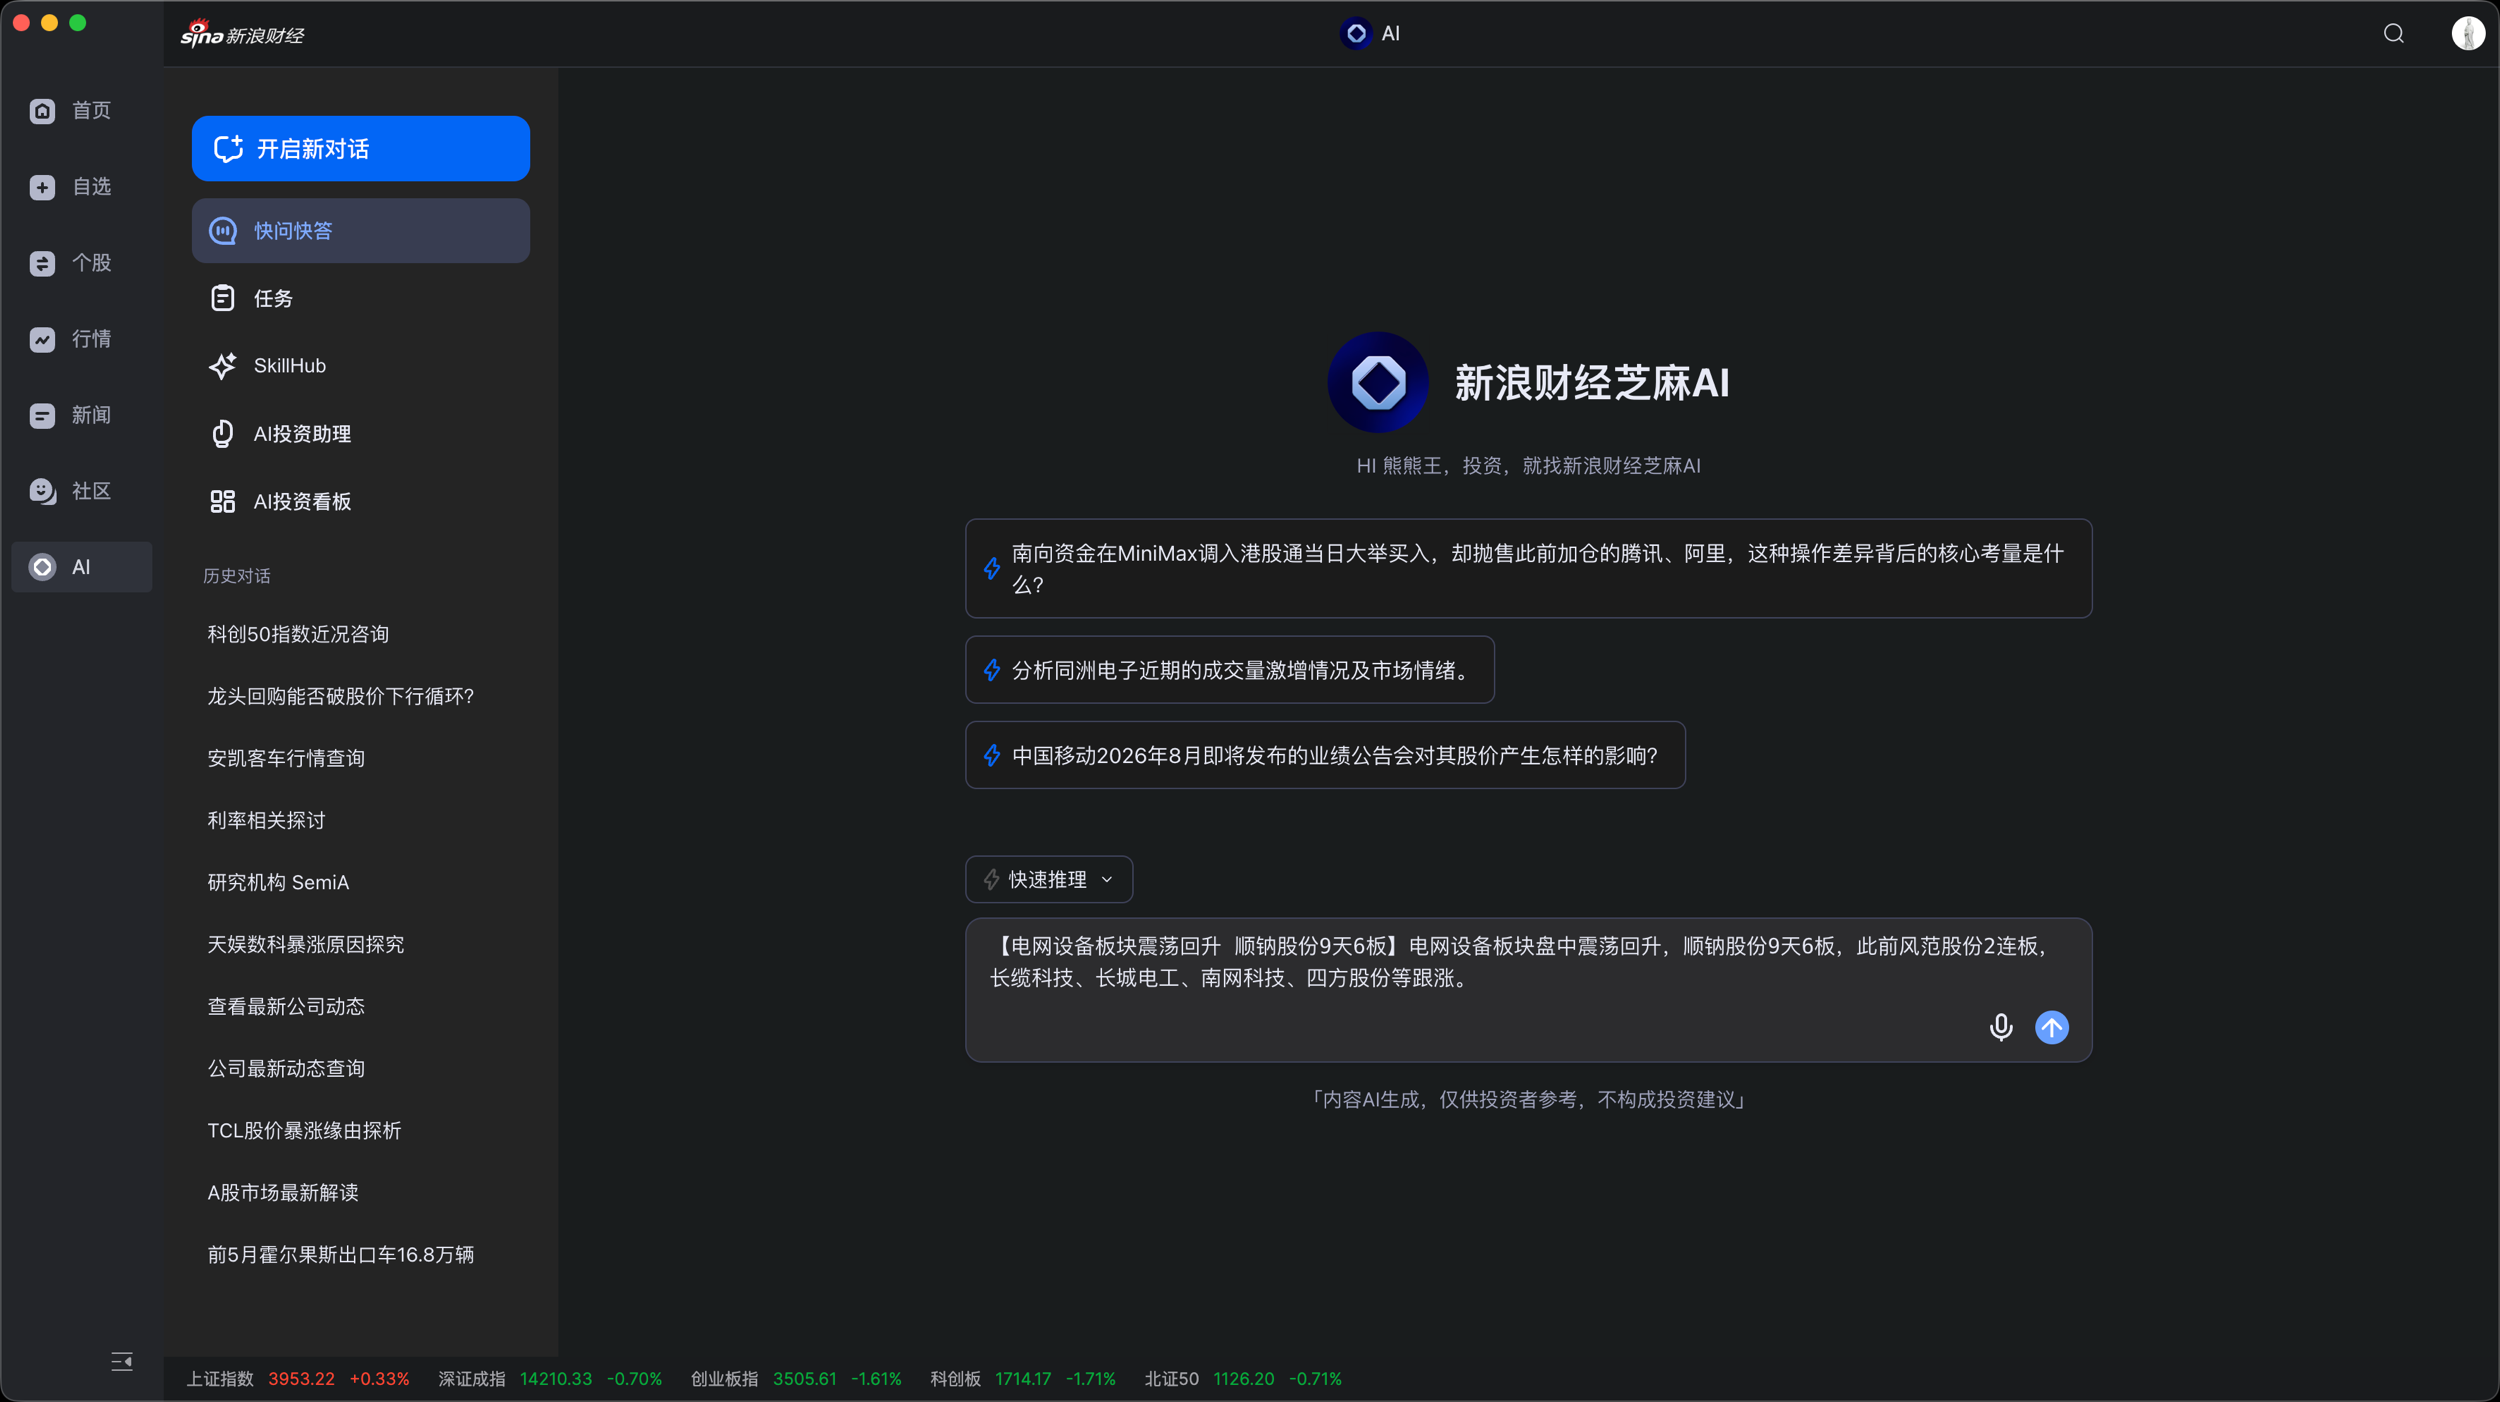The height and width of the screenshot is (1402, 2500).
Task: Click the 新浪财经芝麻AI logo emblem
Action: coord(1377,382)
